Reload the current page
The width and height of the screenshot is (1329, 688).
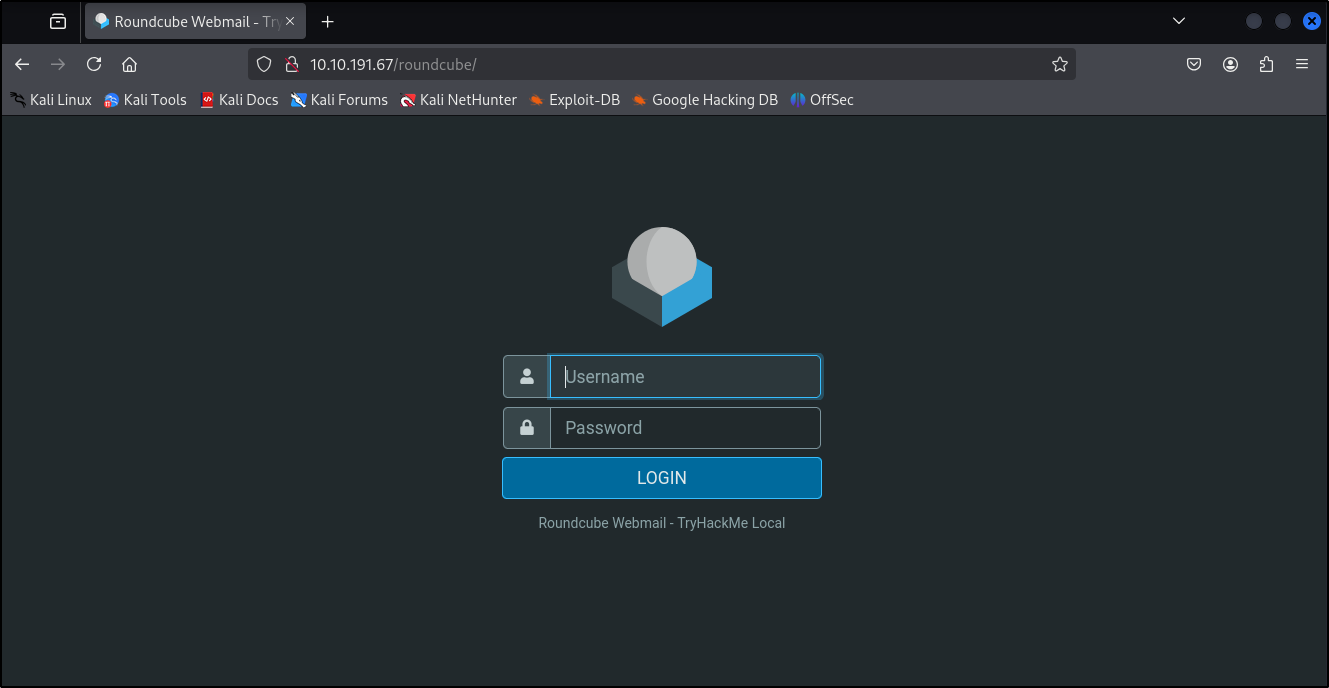[94, 64]
